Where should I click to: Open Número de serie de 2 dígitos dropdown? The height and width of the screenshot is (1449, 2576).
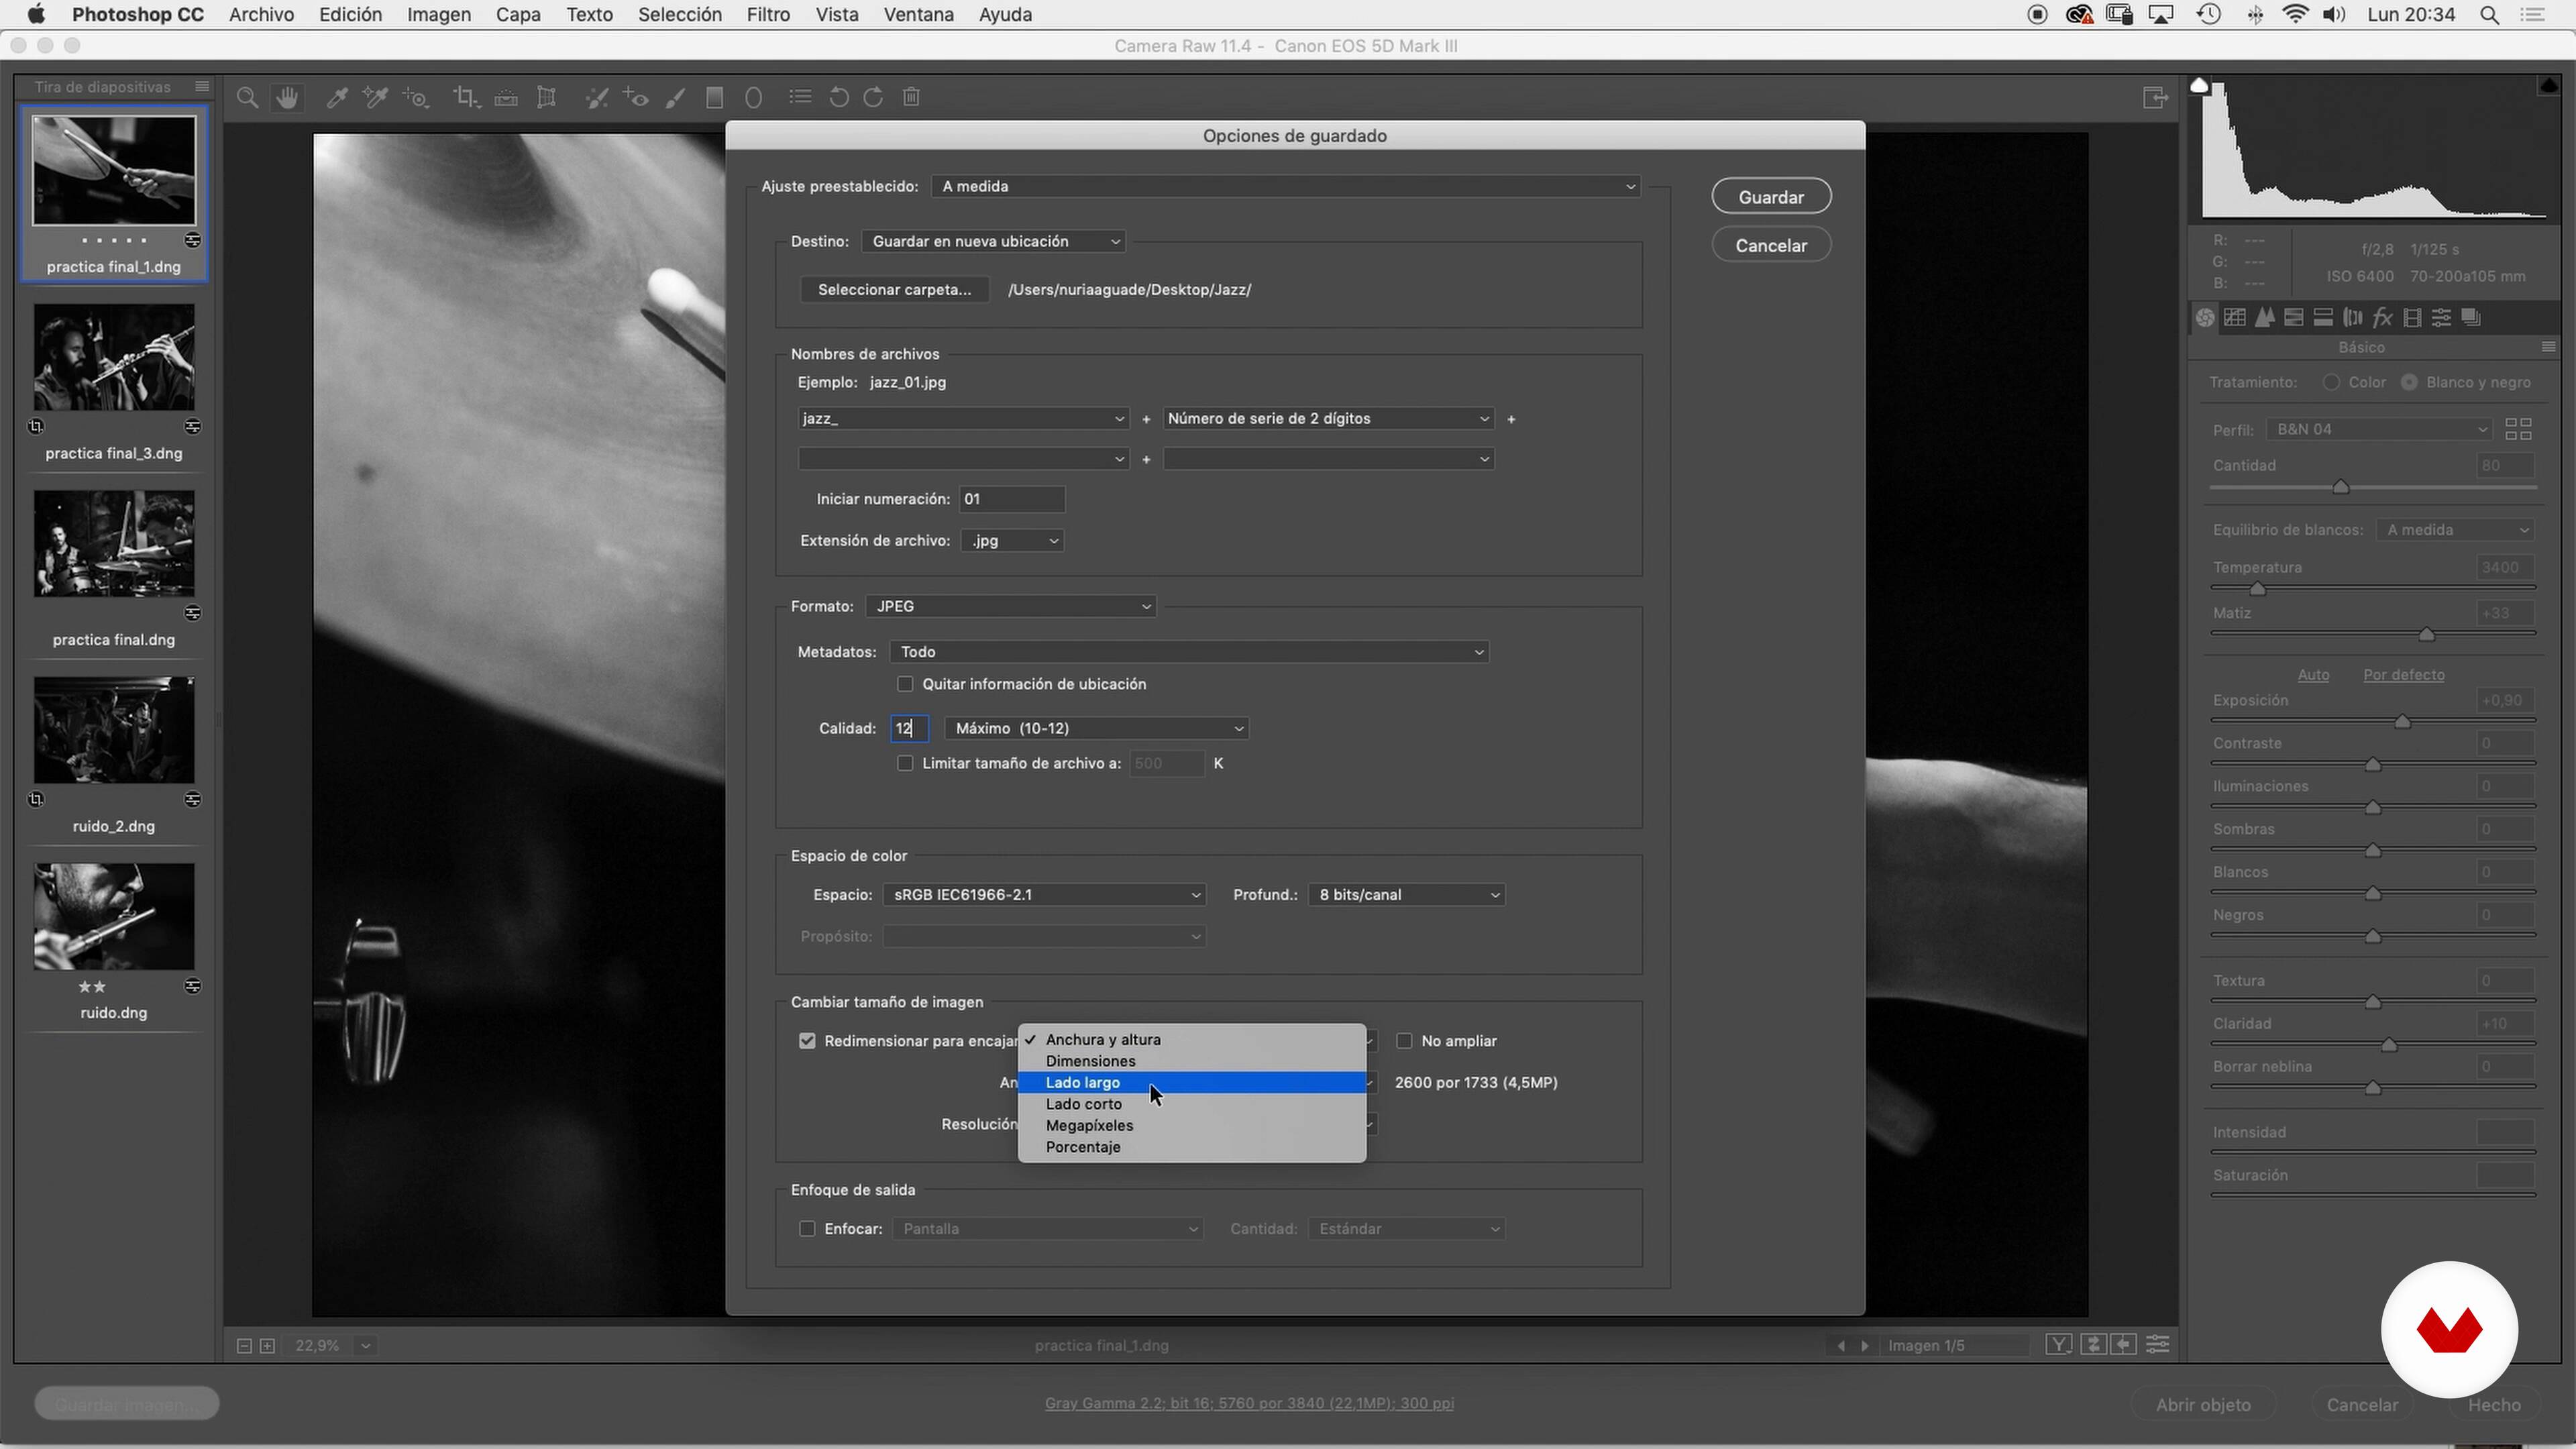(x=1329, y=418)
